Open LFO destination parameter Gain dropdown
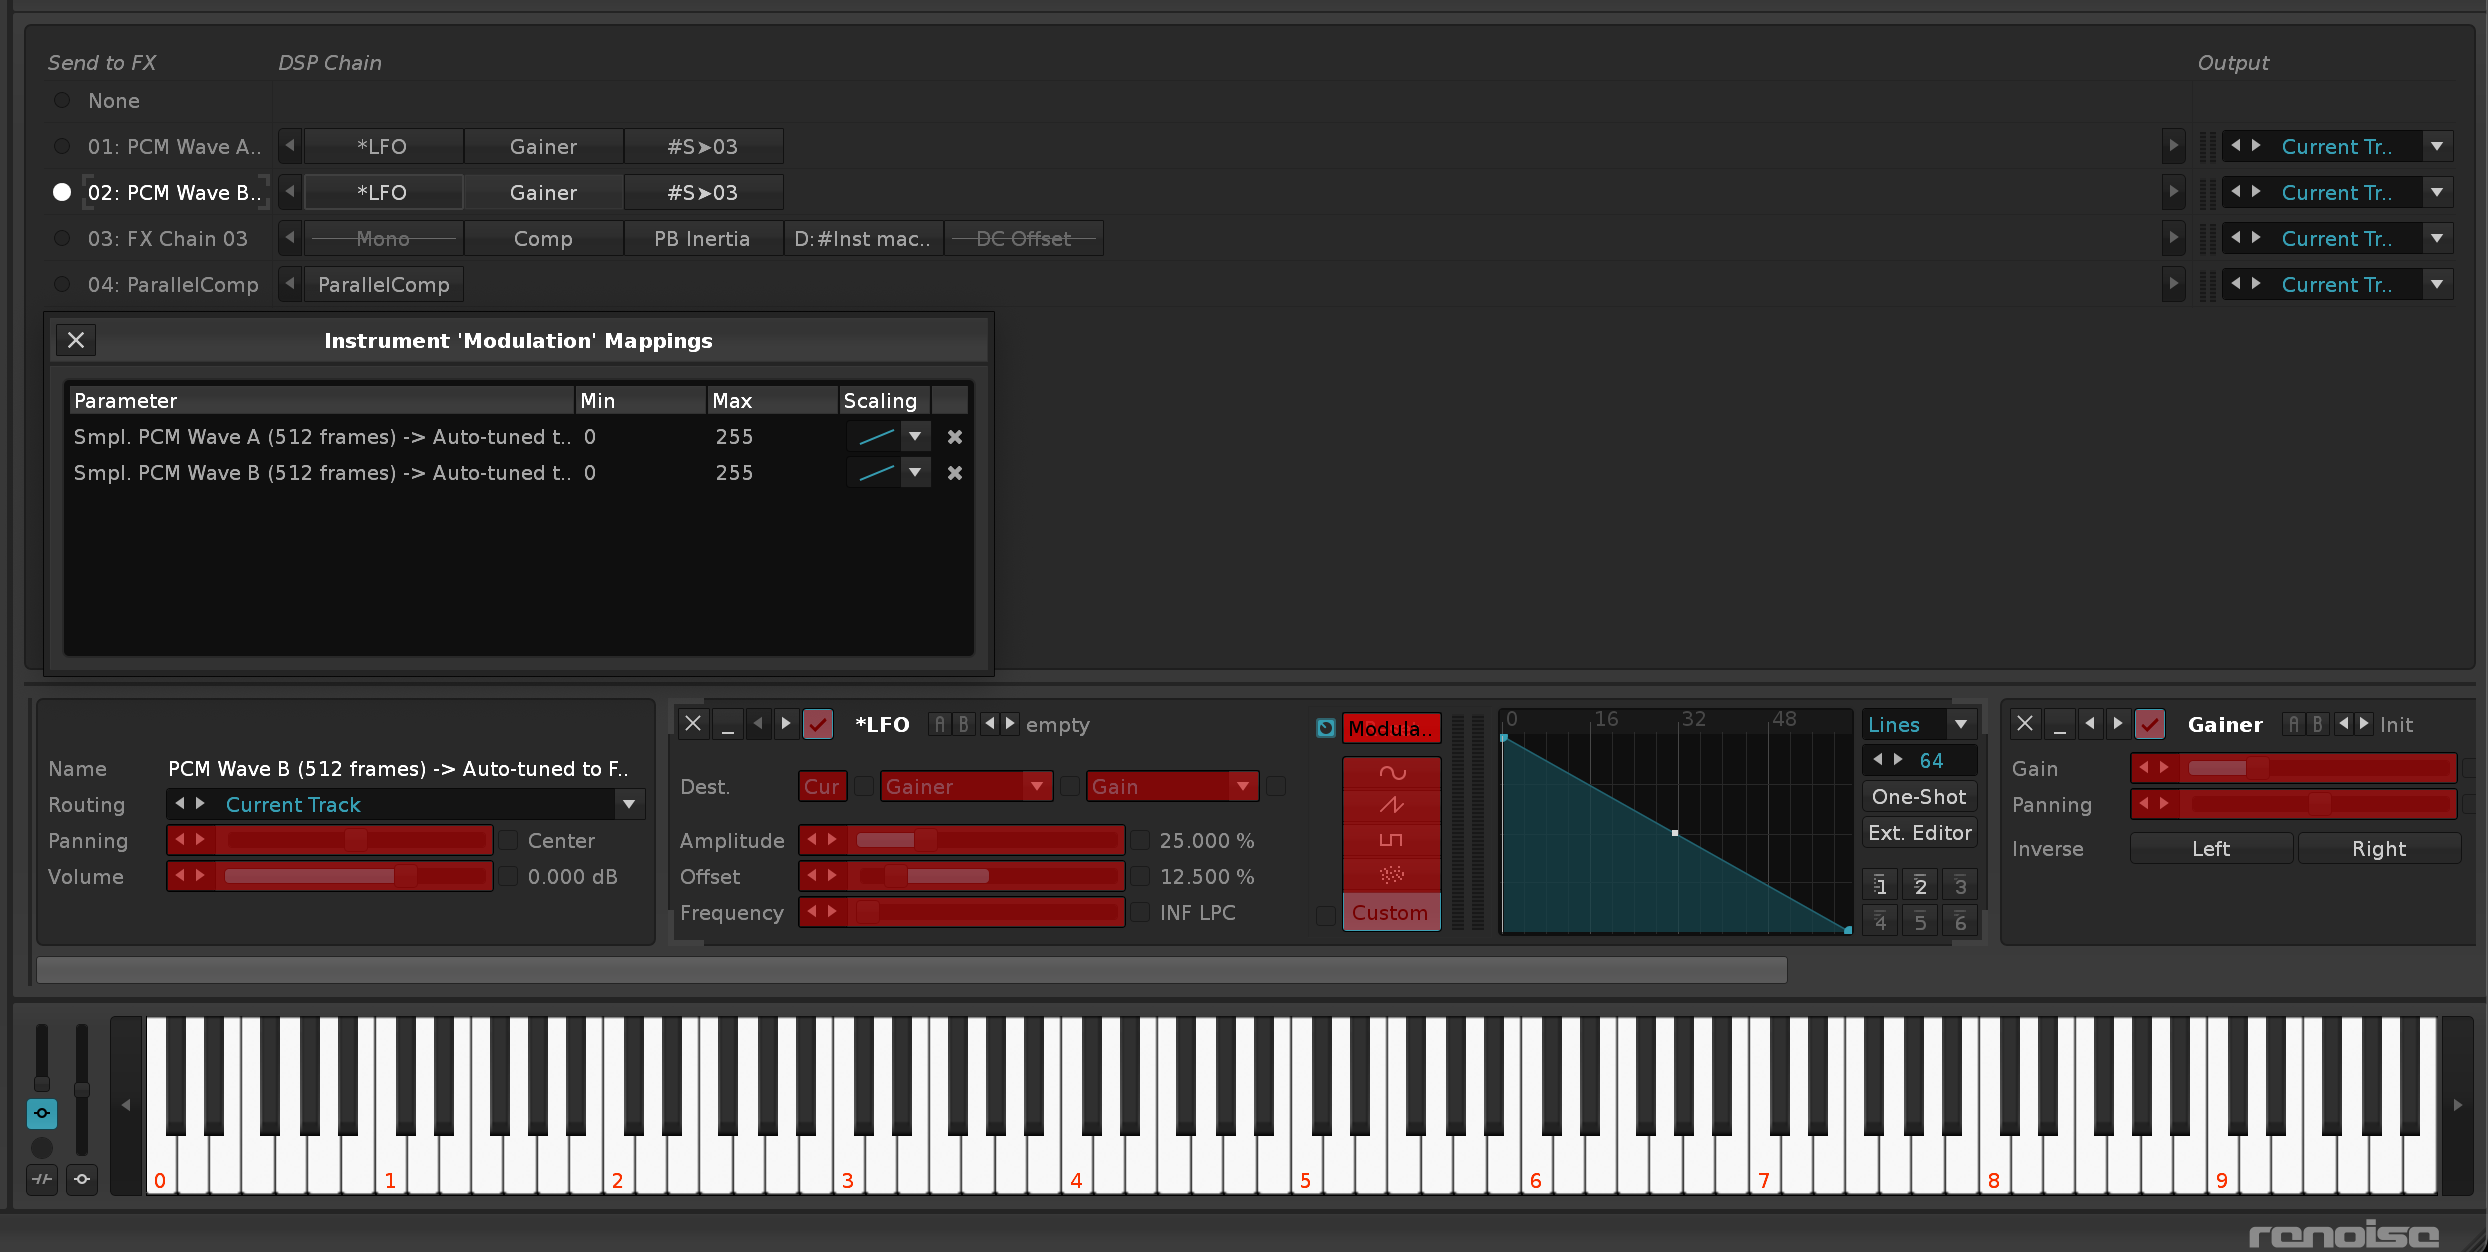 [x=1243, y=786]
